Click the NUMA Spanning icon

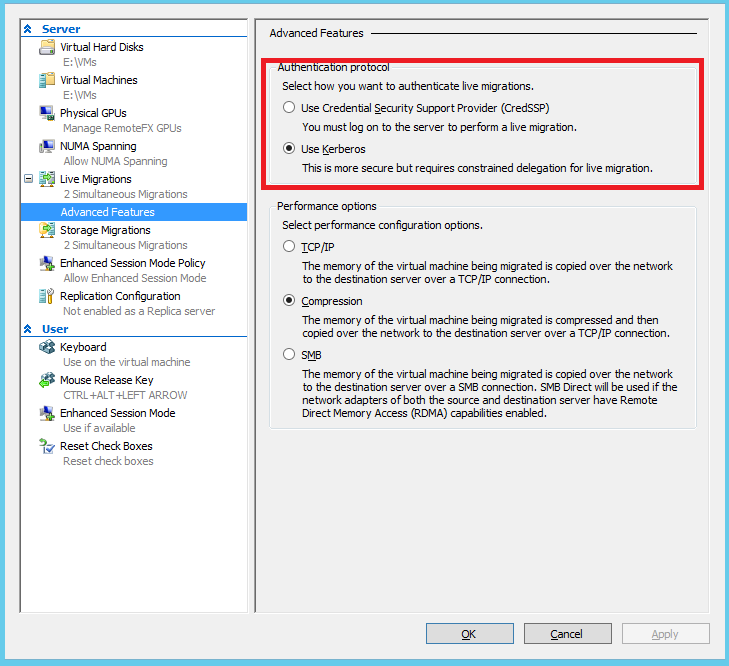[x=47, y=146]
